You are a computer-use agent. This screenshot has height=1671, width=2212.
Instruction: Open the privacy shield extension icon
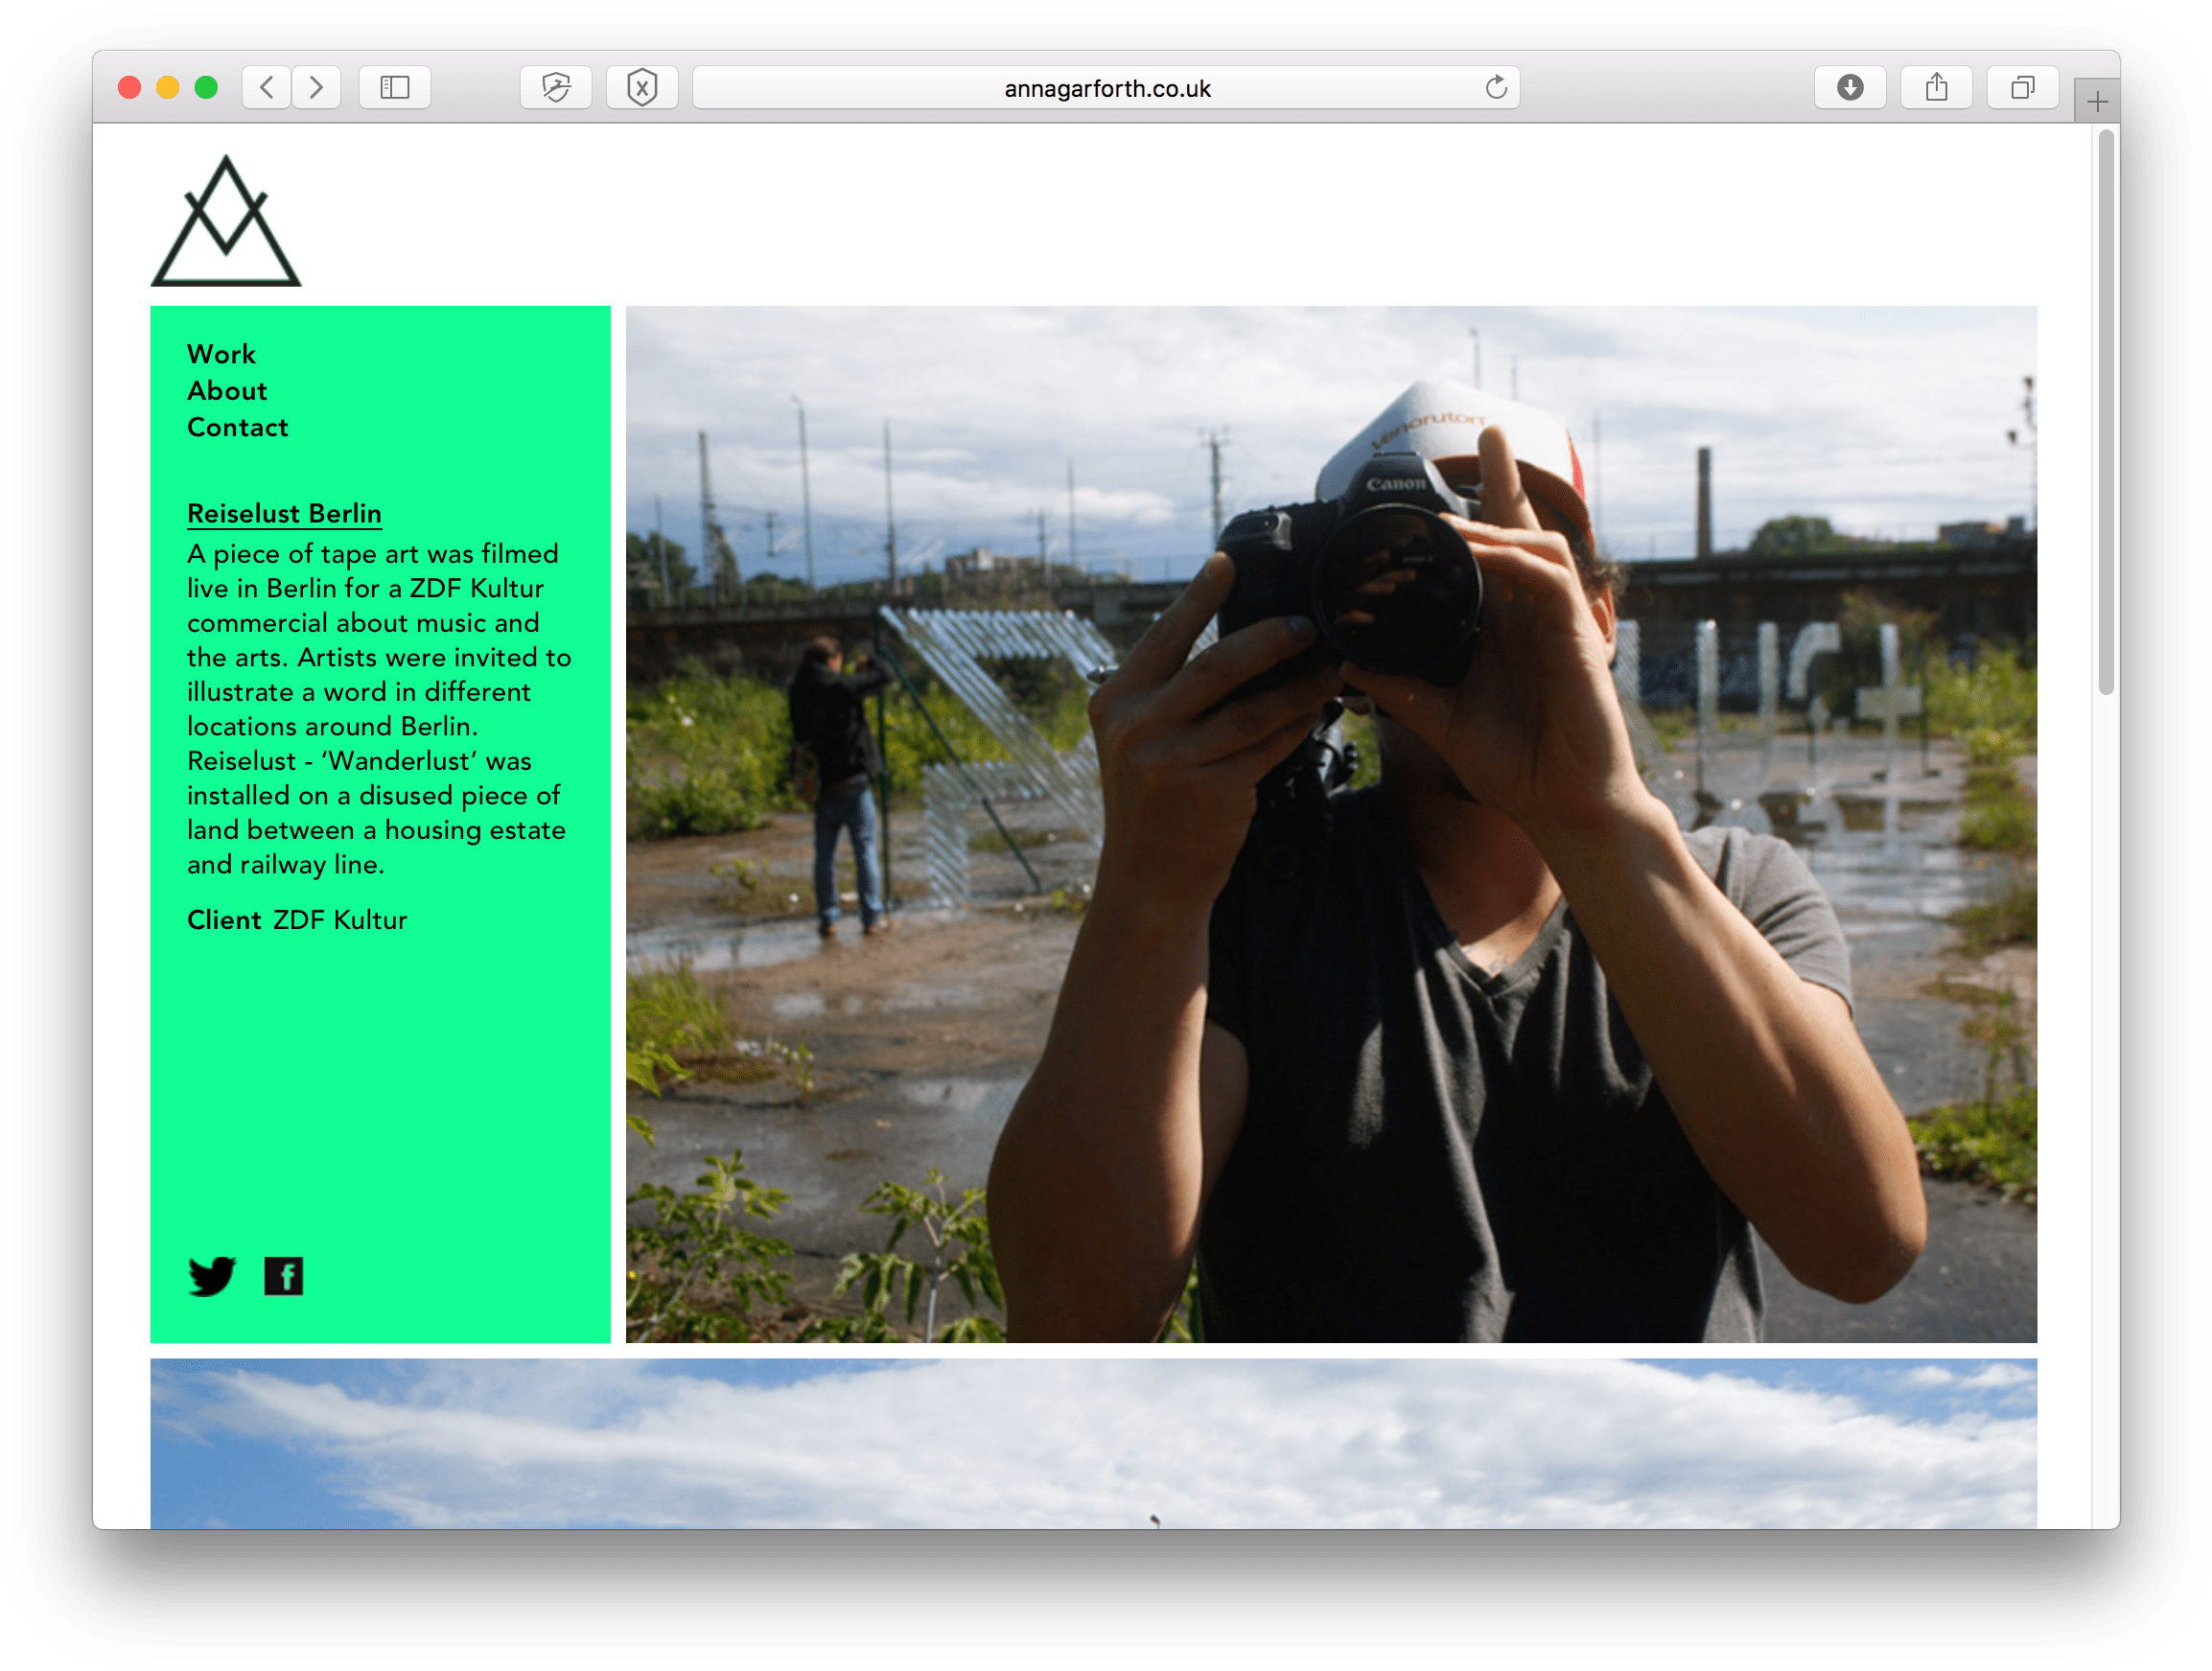pyautogui.click(x=556, y=88)
